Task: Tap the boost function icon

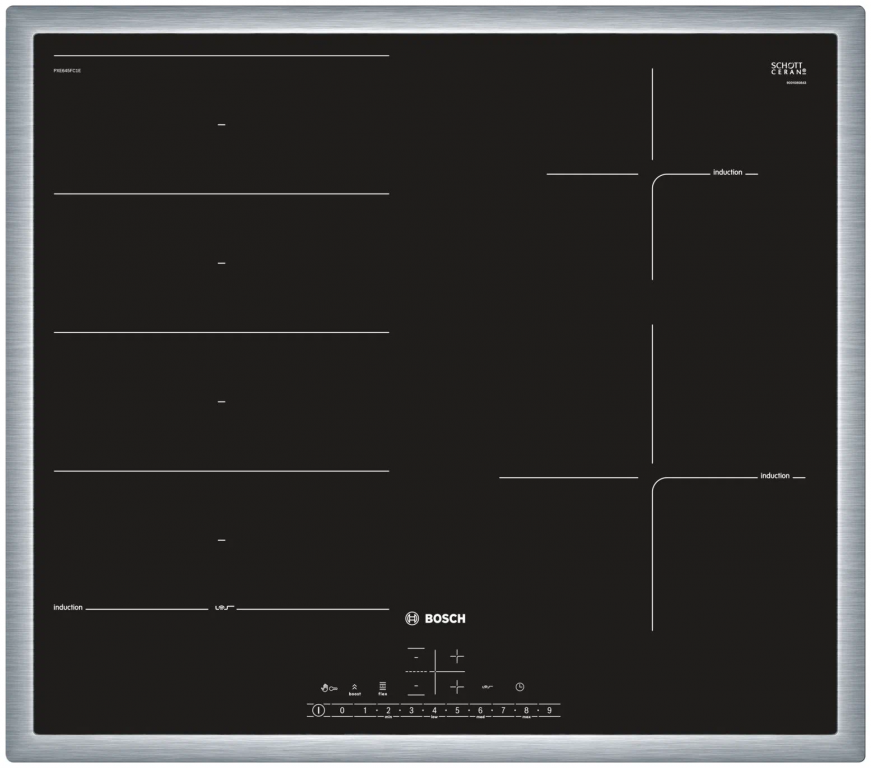Action: tap(354, 688)
